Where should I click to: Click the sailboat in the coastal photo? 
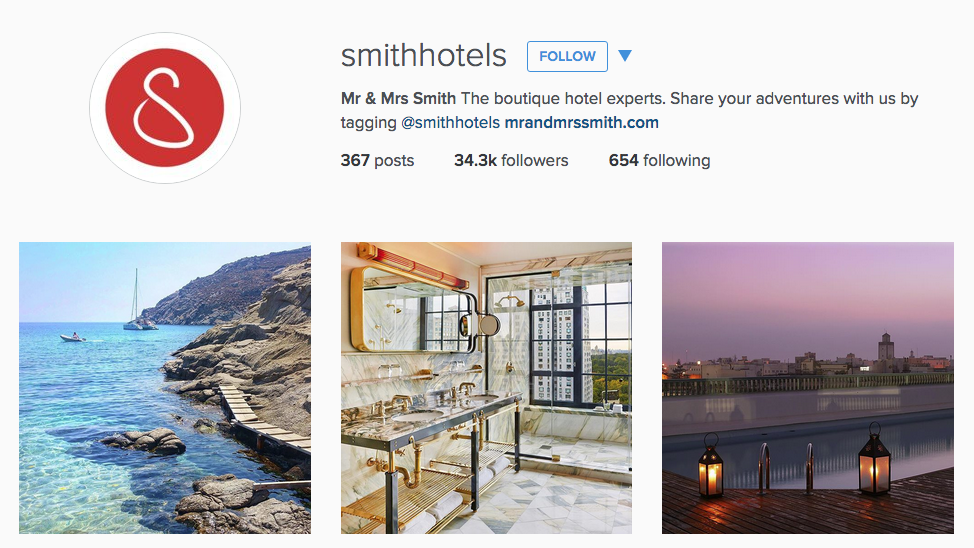click(139, 302)
